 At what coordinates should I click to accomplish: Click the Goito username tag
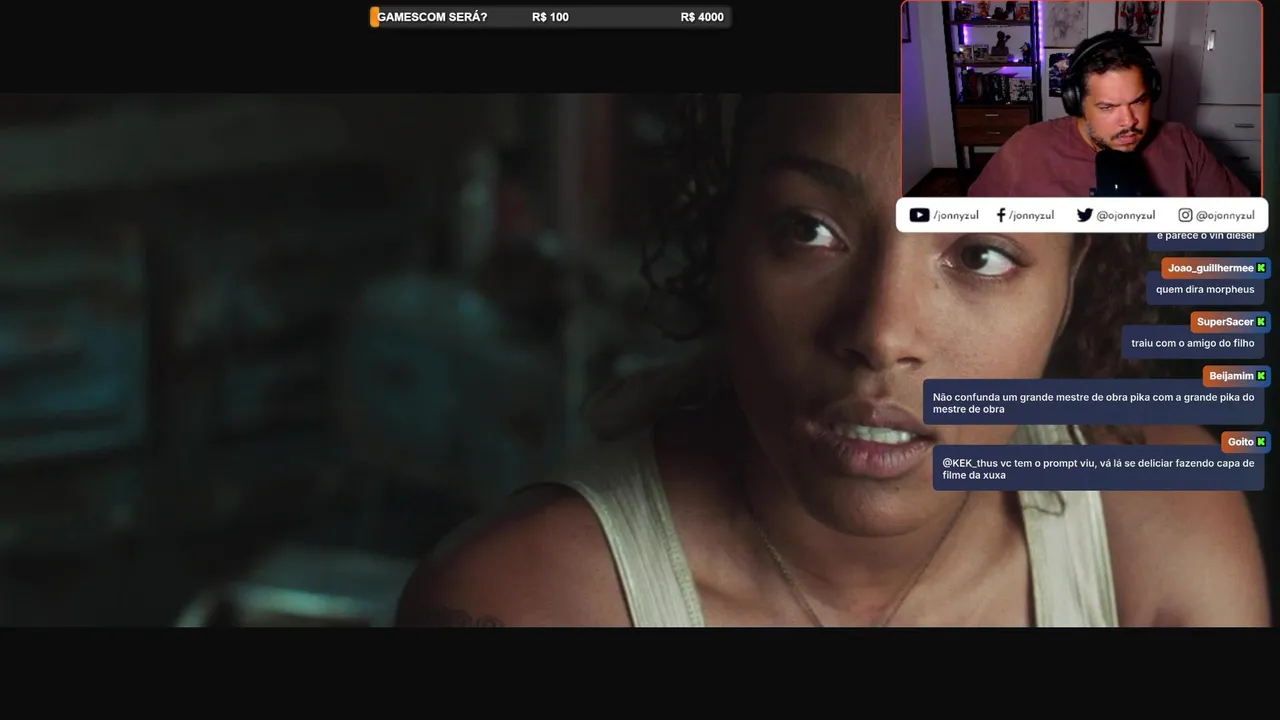[x=1246, y=442]
